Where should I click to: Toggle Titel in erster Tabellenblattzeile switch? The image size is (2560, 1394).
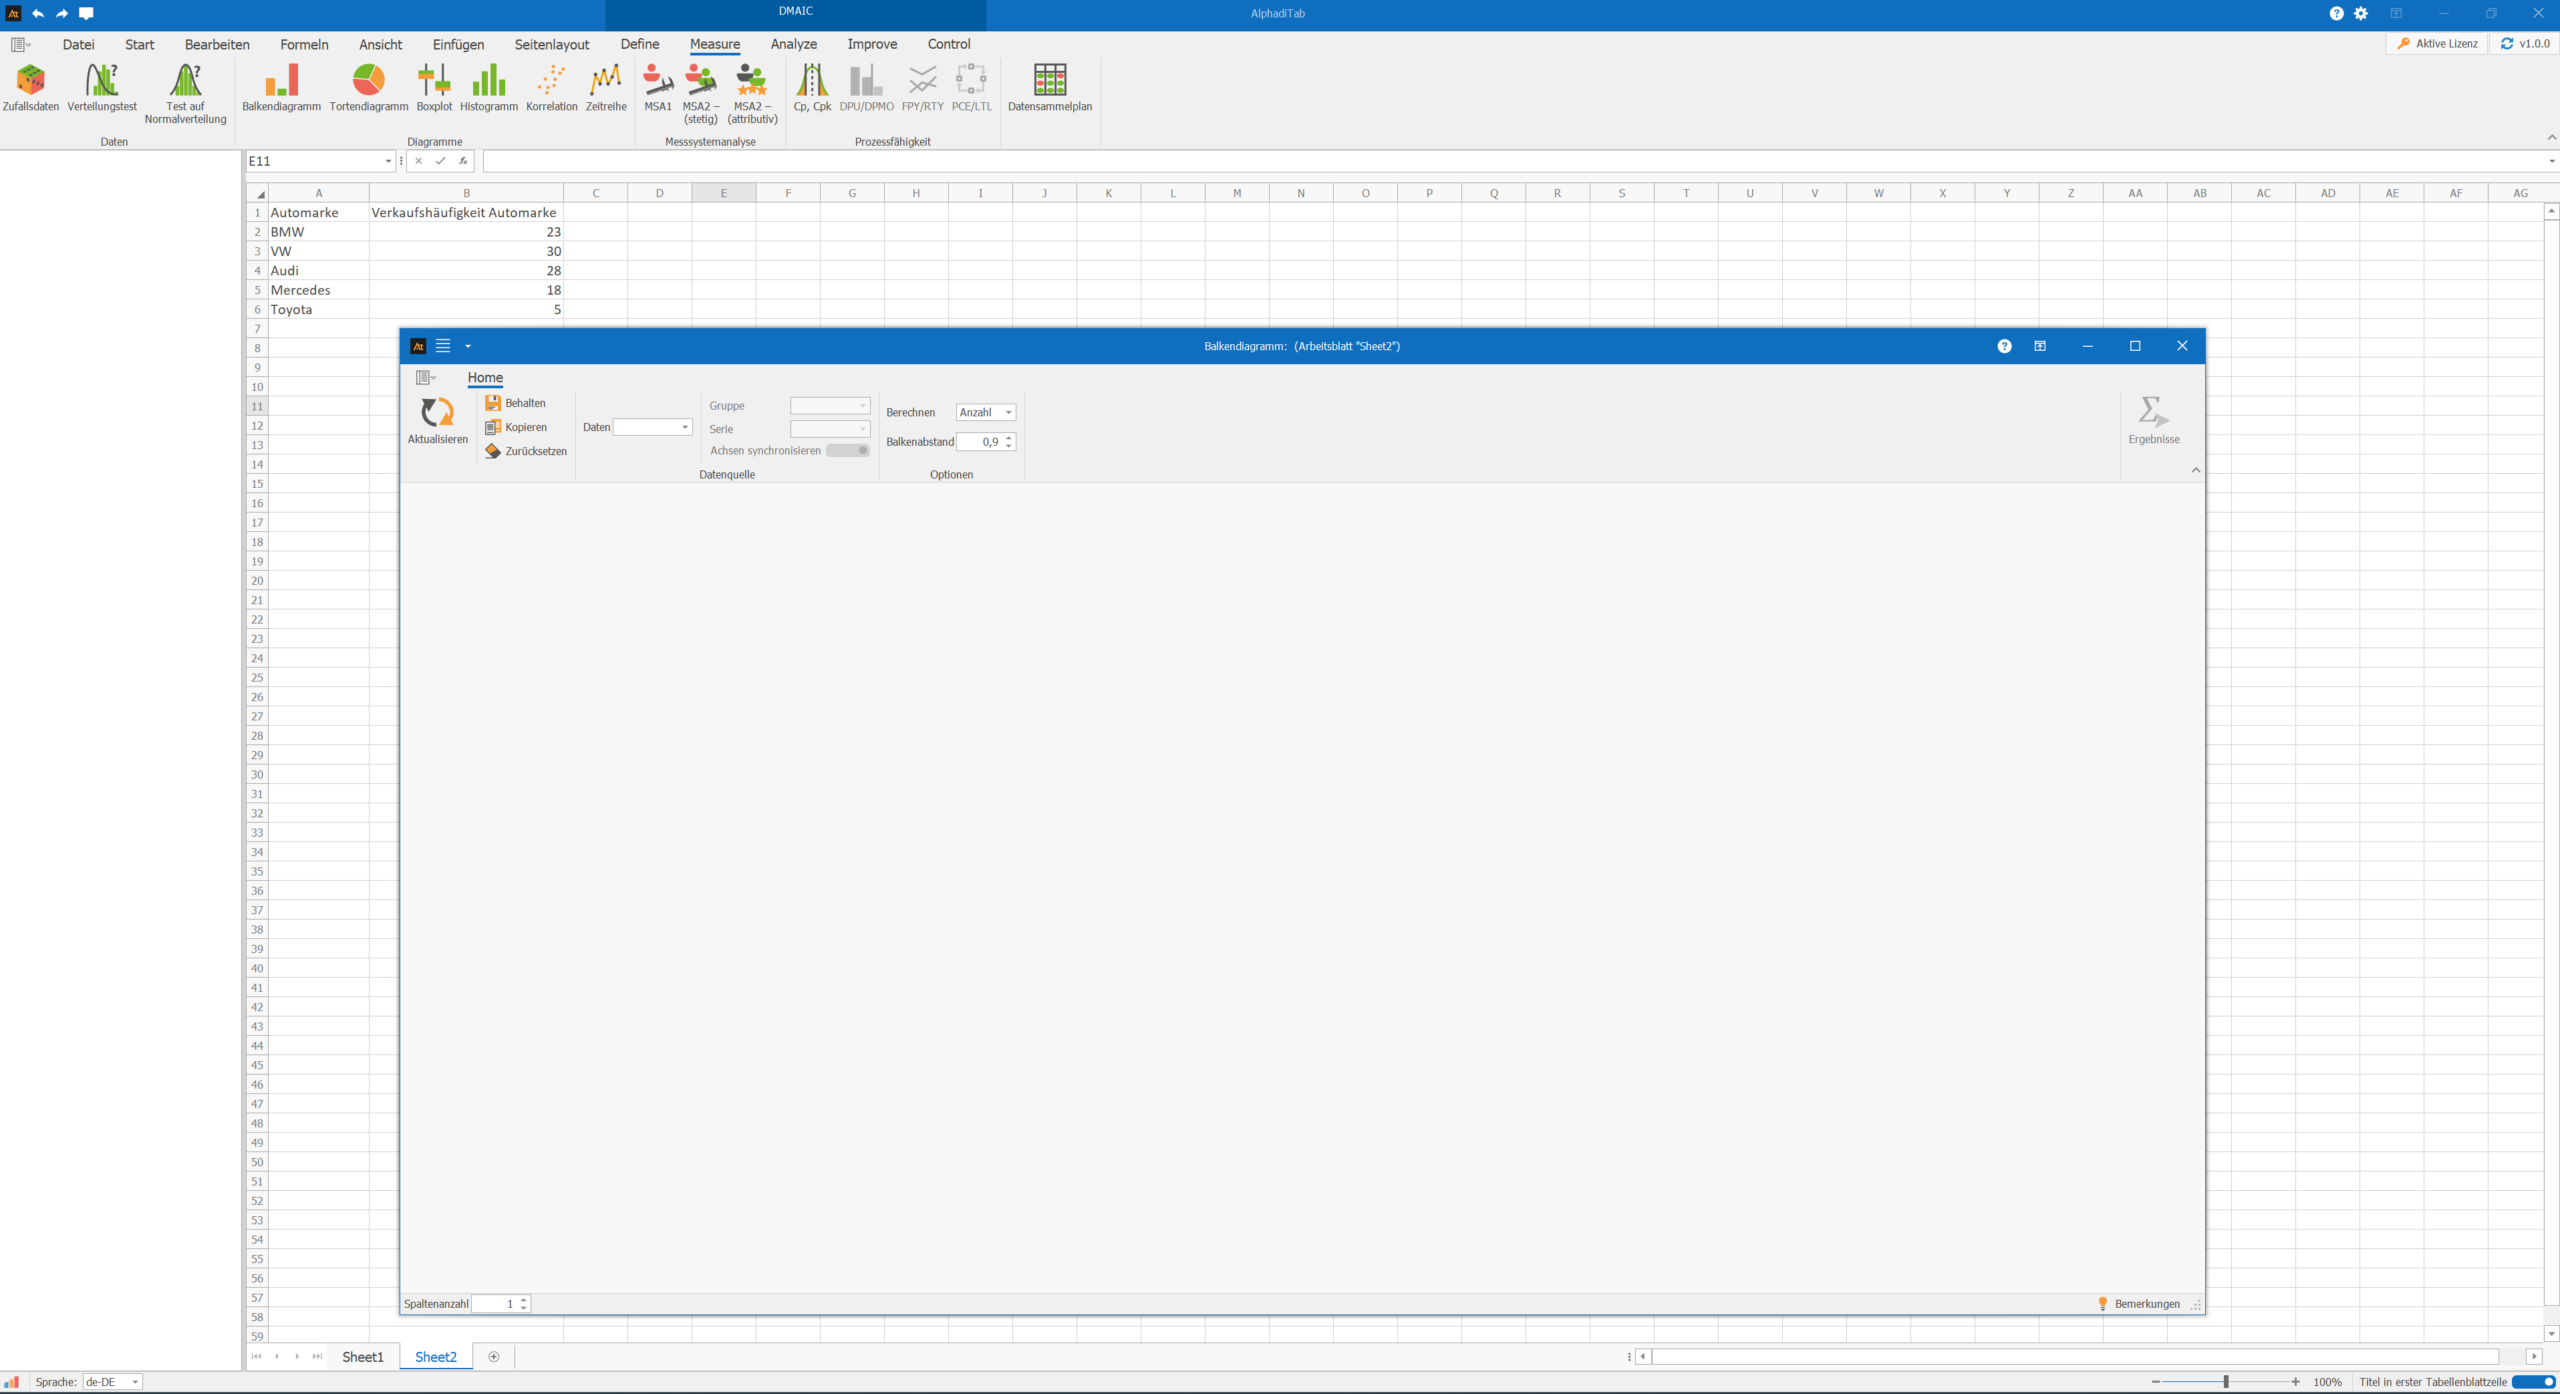click(2532, 1382)
